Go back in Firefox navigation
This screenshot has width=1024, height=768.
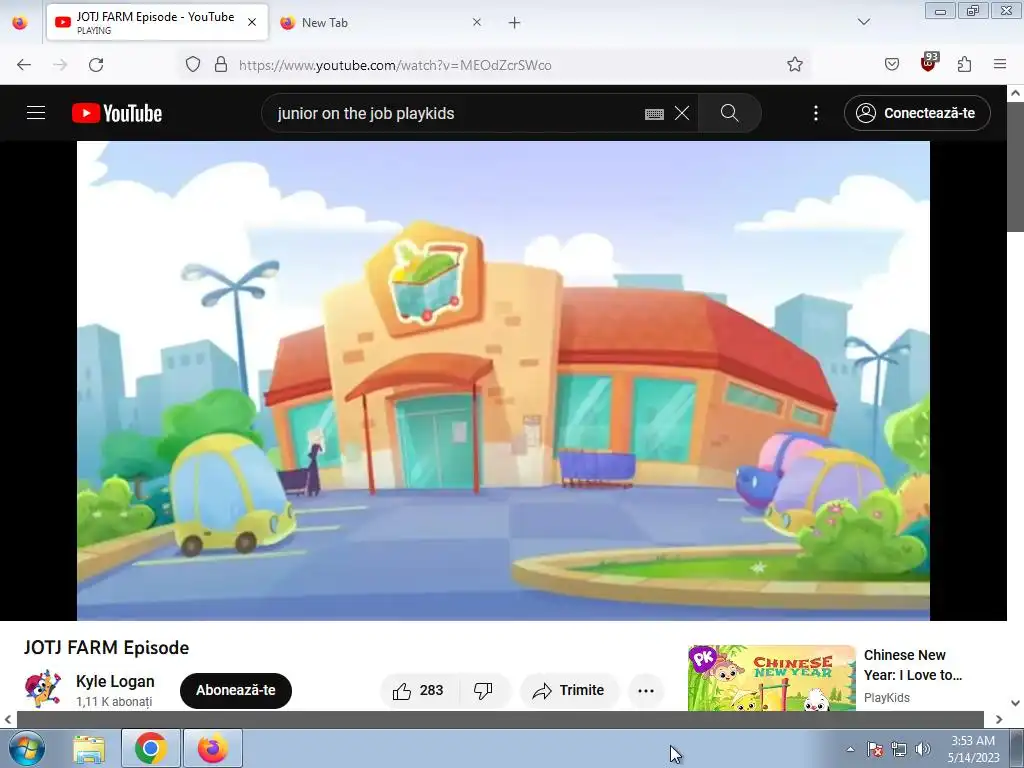pos(24,65)
